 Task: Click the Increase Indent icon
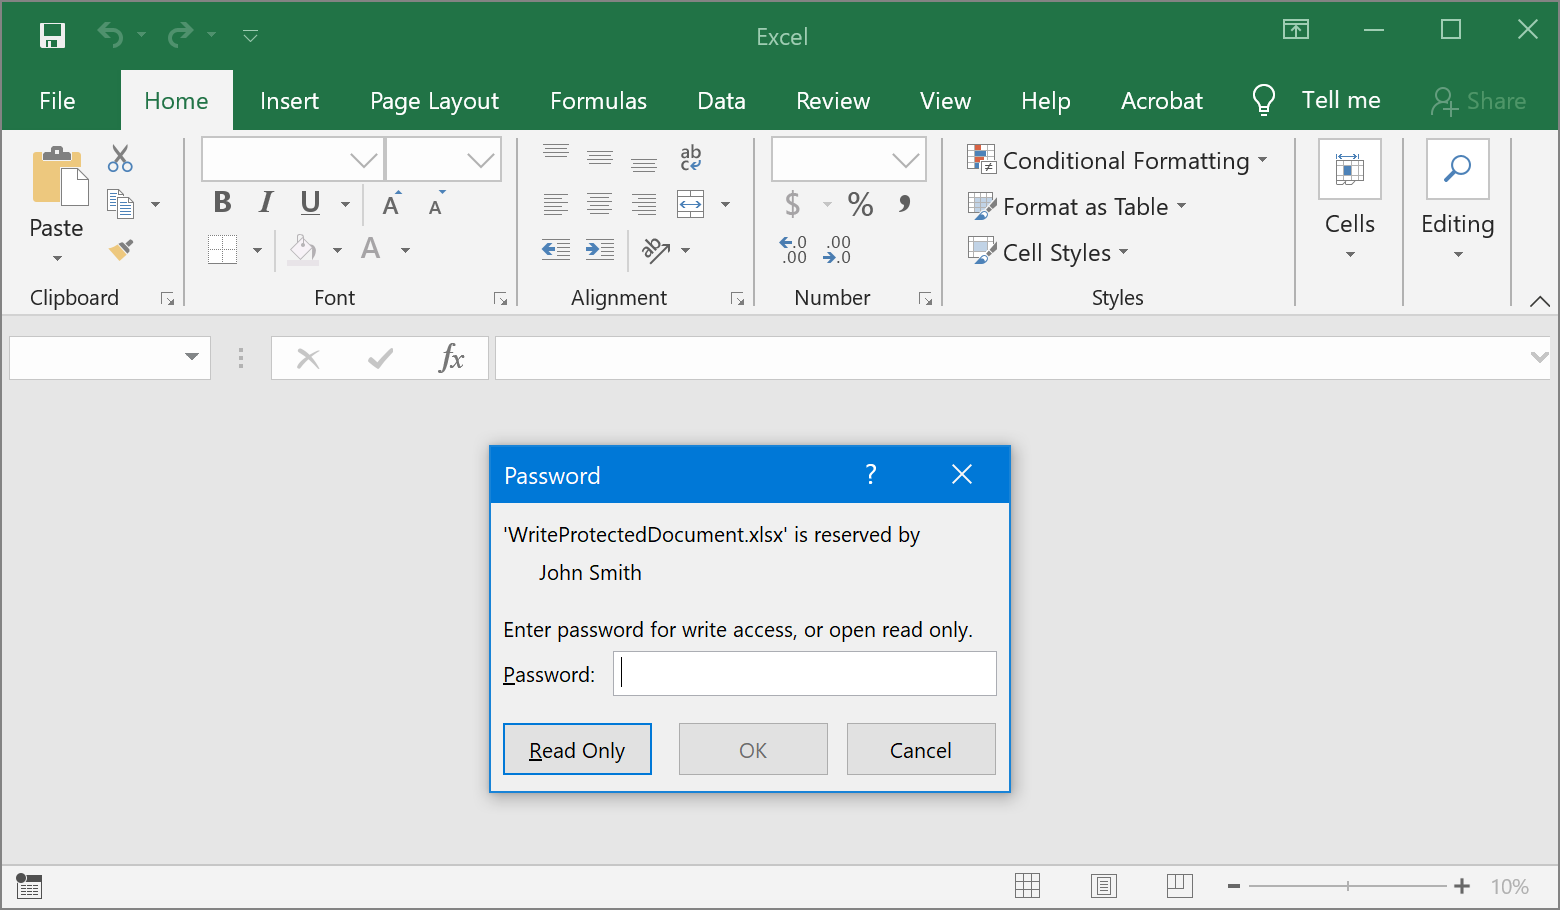(600, 249)
